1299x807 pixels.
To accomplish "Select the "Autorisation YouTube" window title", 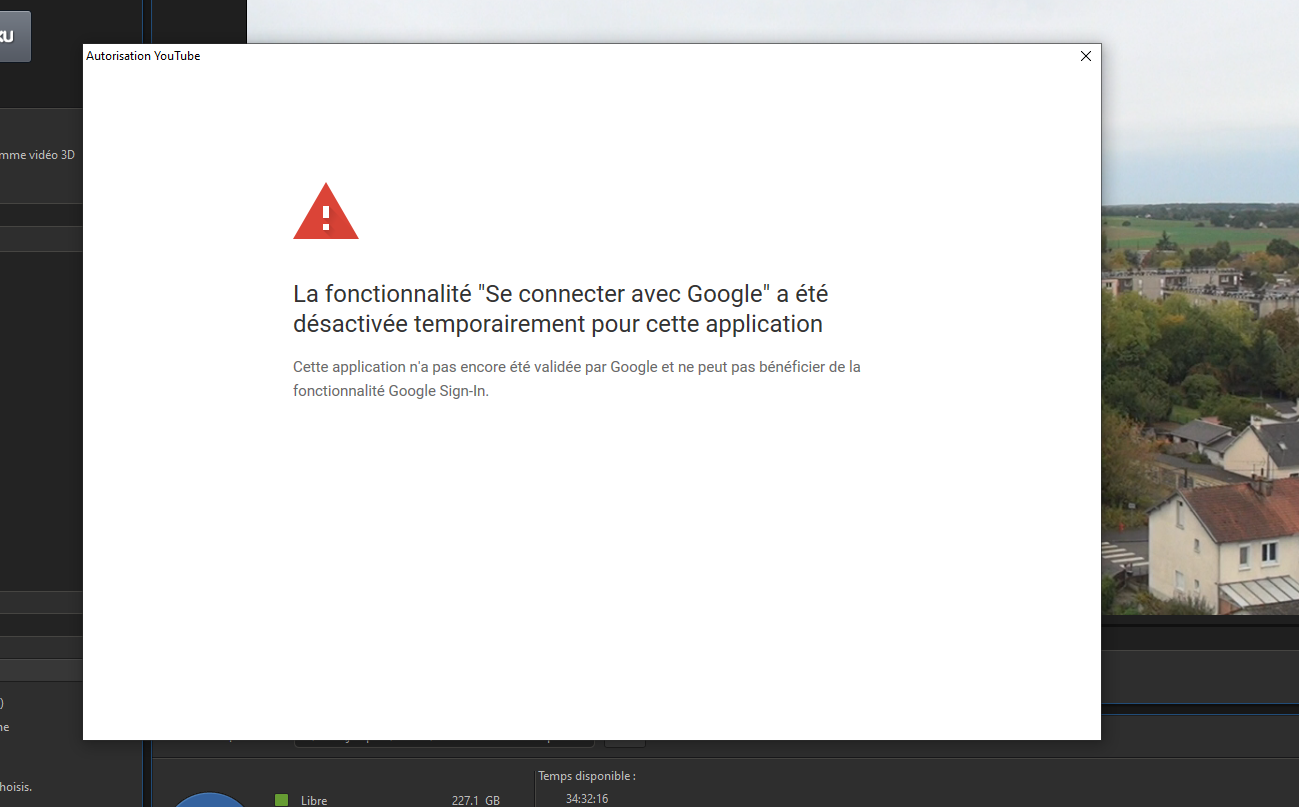I will pos(143,56).
